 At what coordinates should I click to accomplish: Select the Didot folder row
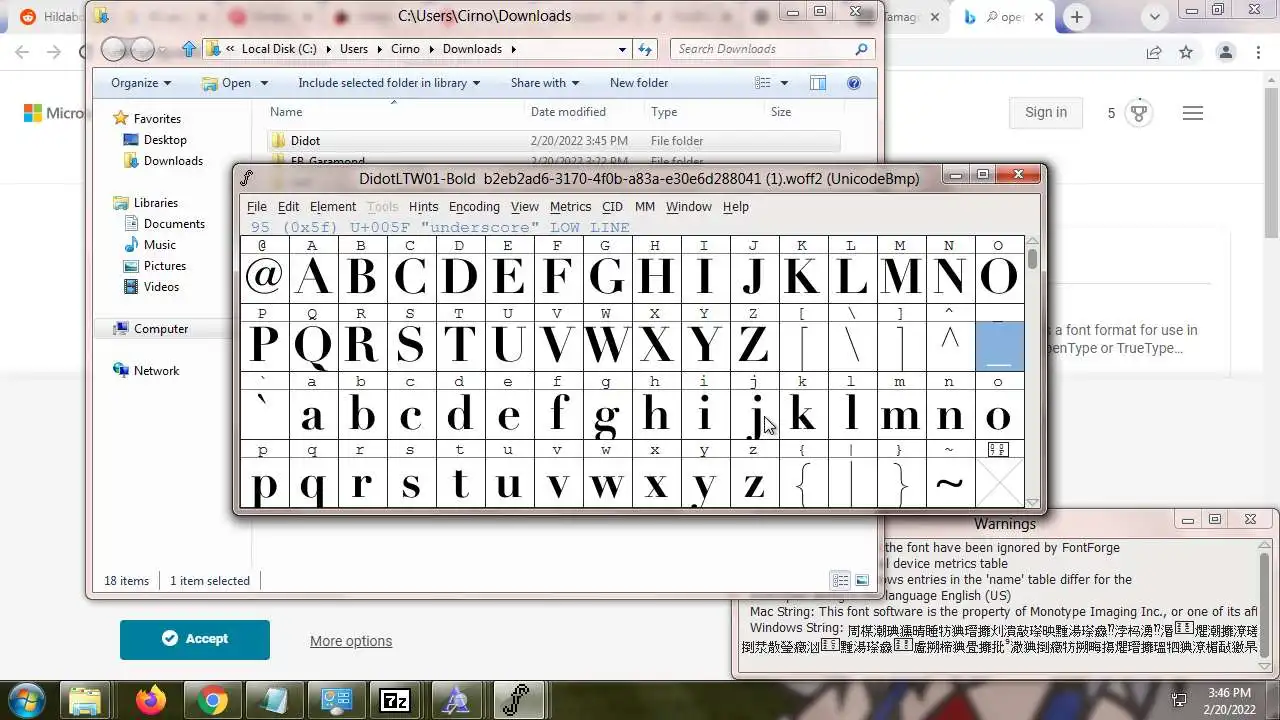pyautogui.click(x=555, y=141)
